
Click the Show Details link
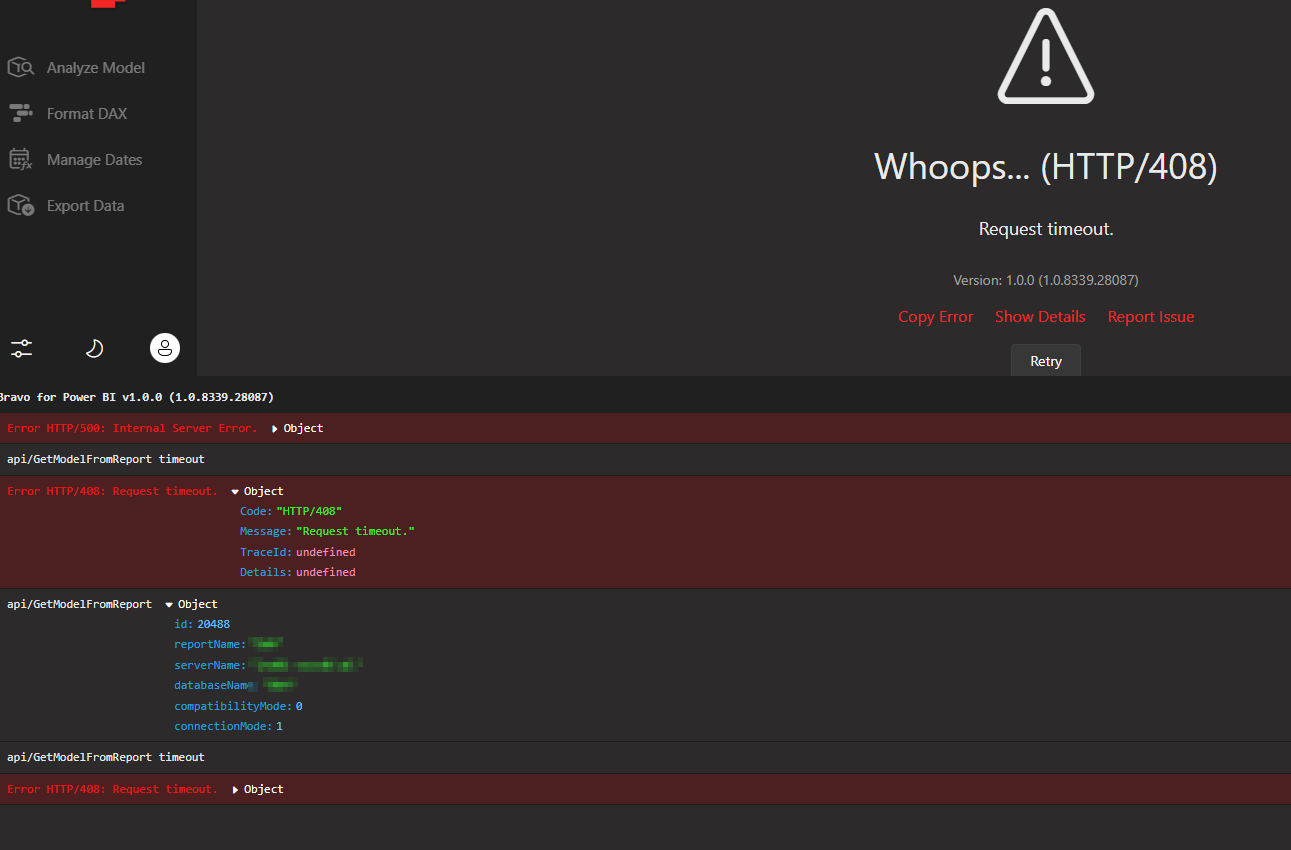tap(1040, 316)
